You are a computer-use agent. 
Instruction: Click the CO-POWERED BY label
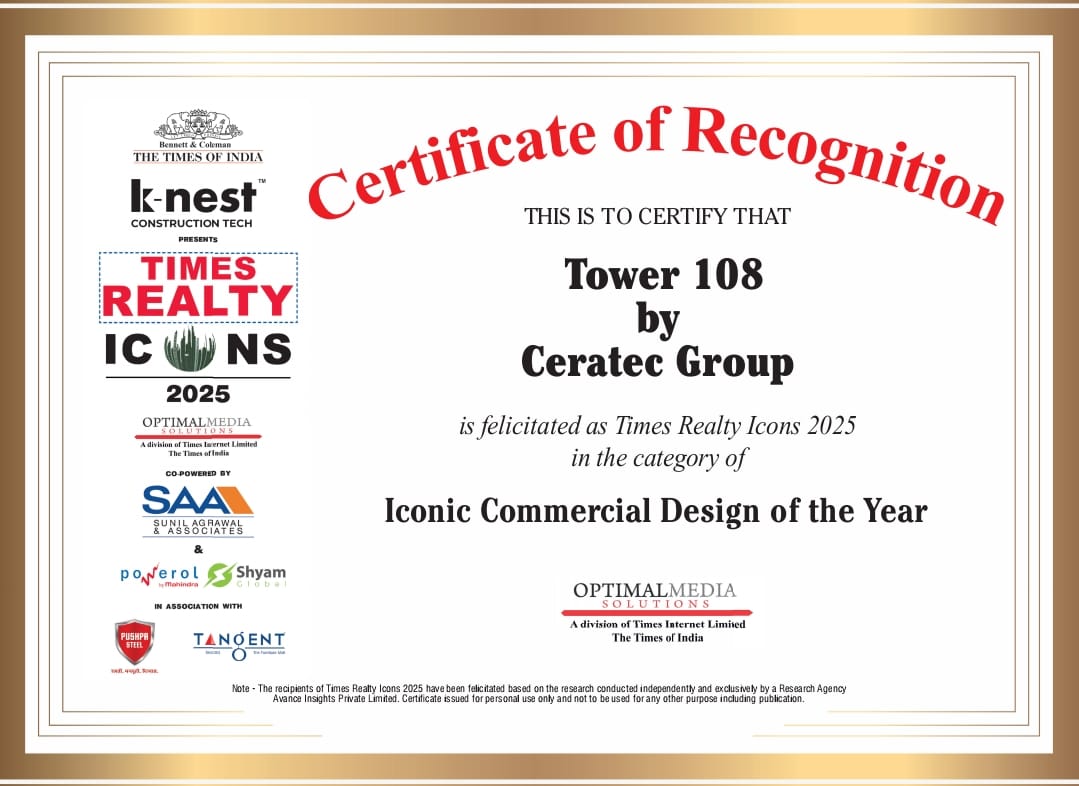click(198, 473)
